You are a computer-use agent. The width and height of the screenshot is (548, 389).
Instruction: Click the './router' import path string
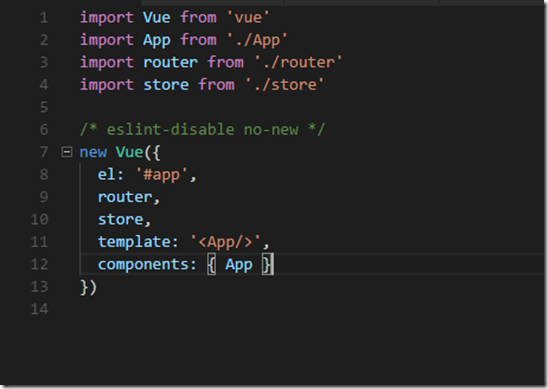pos(298,63)
